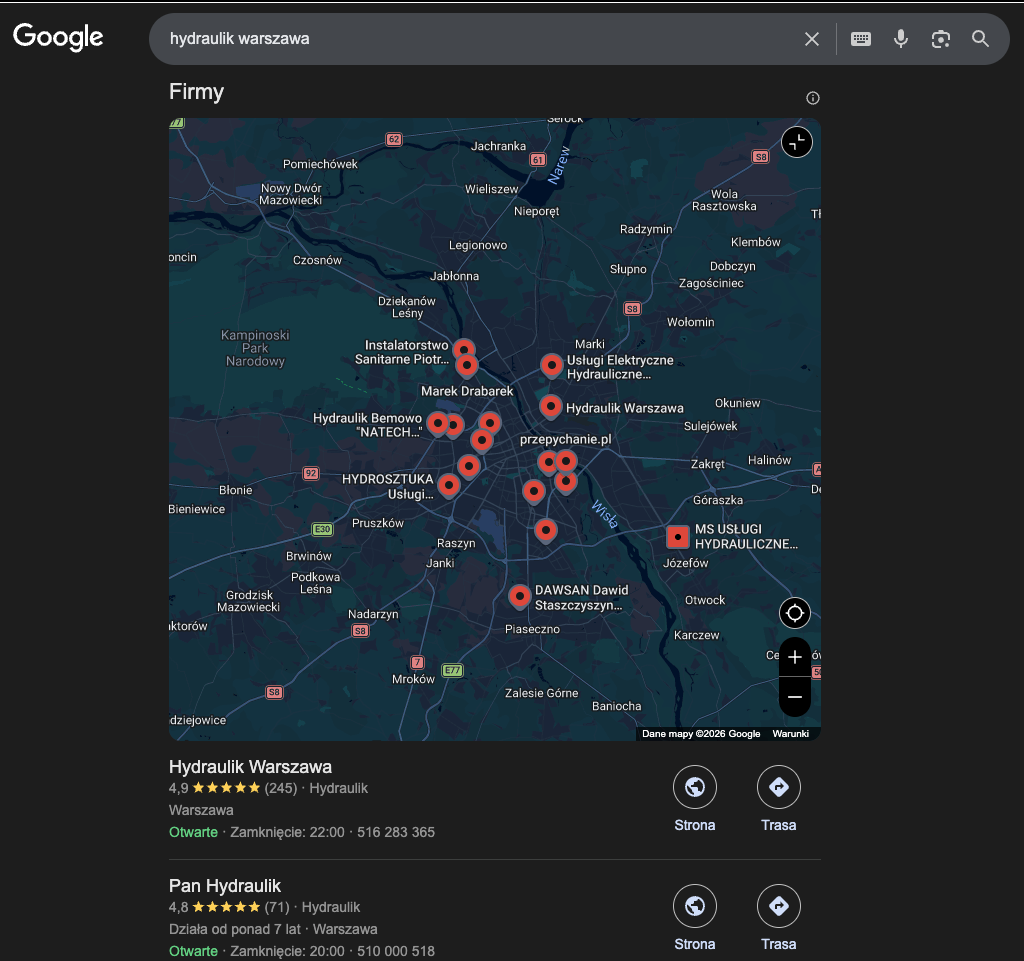Click the DAWSAN Dawid Staszczyszyn map pin

click(x=519, y=596)
